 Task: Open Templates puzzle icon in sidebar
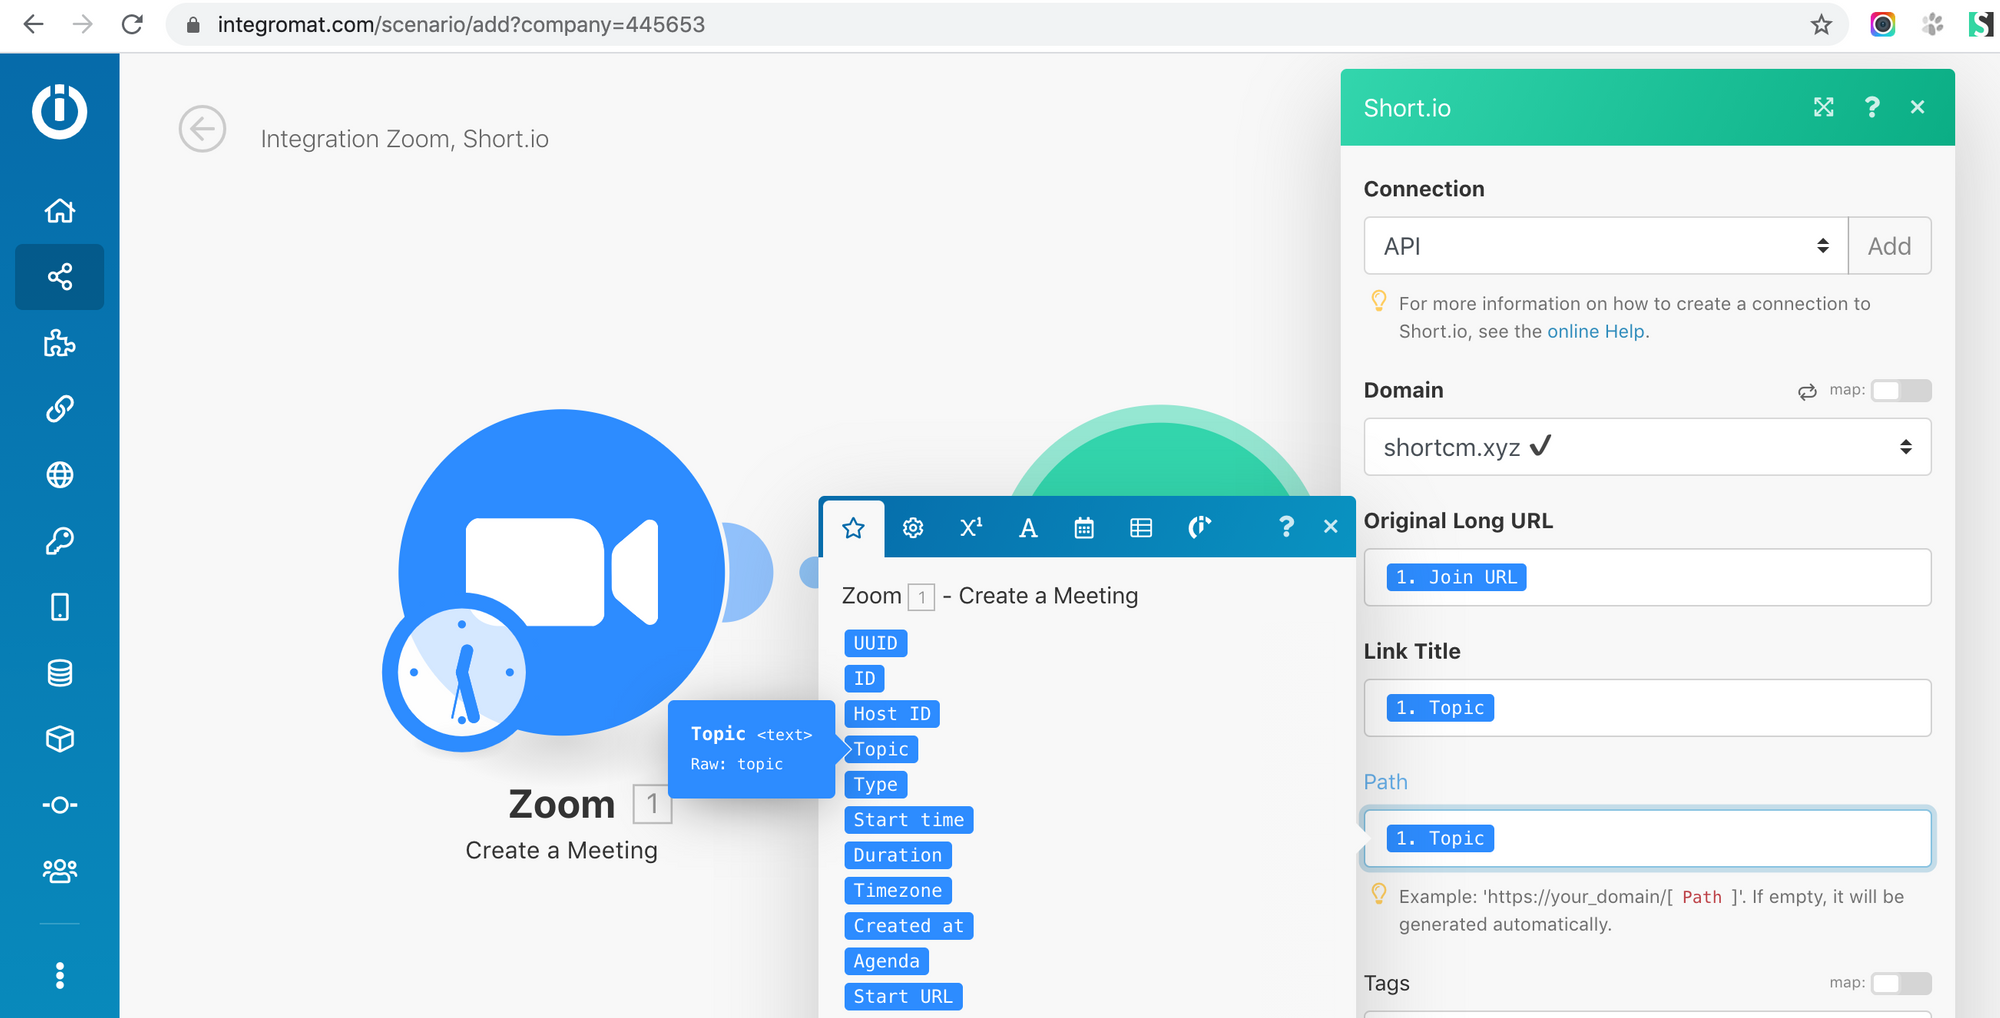coord(60,343)
